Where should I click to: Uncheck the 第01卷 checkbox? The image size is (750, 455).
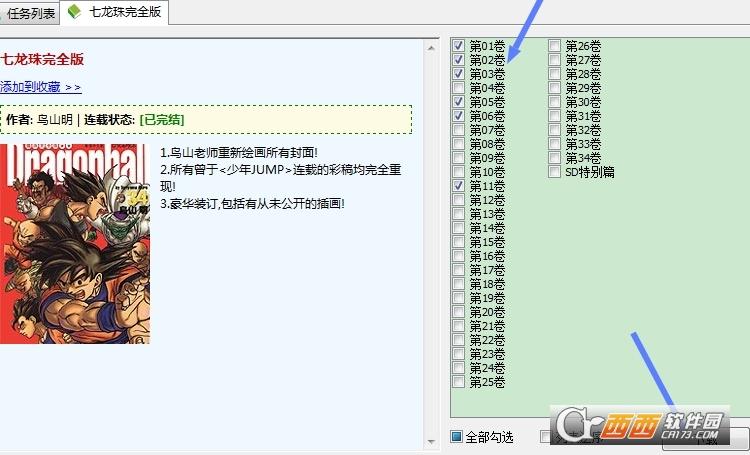coord(458,45)
